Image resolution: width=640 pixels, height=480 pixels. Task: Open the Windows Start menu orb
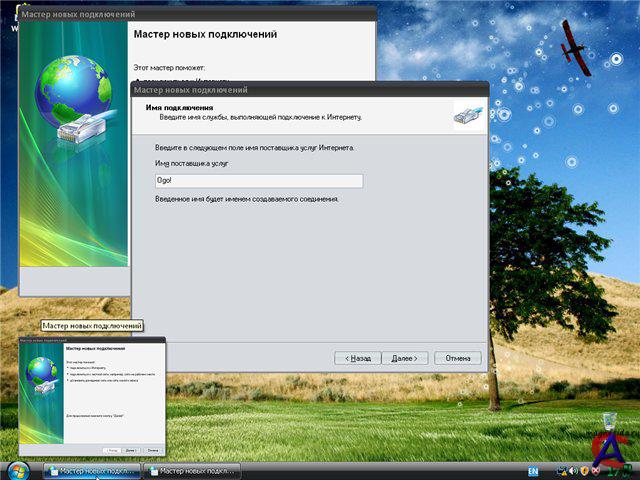[x=18, y=469]
